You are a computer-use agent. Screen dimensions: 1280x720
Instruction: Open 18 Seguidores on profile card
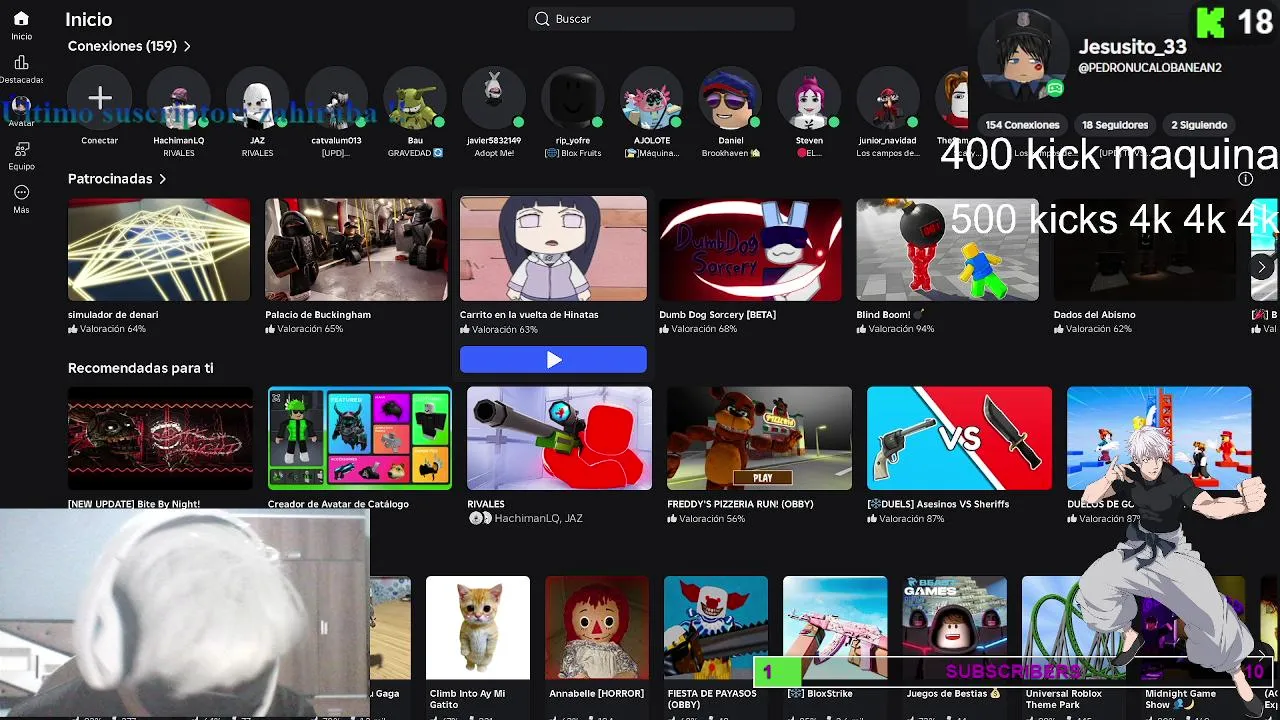(1115, 125)
